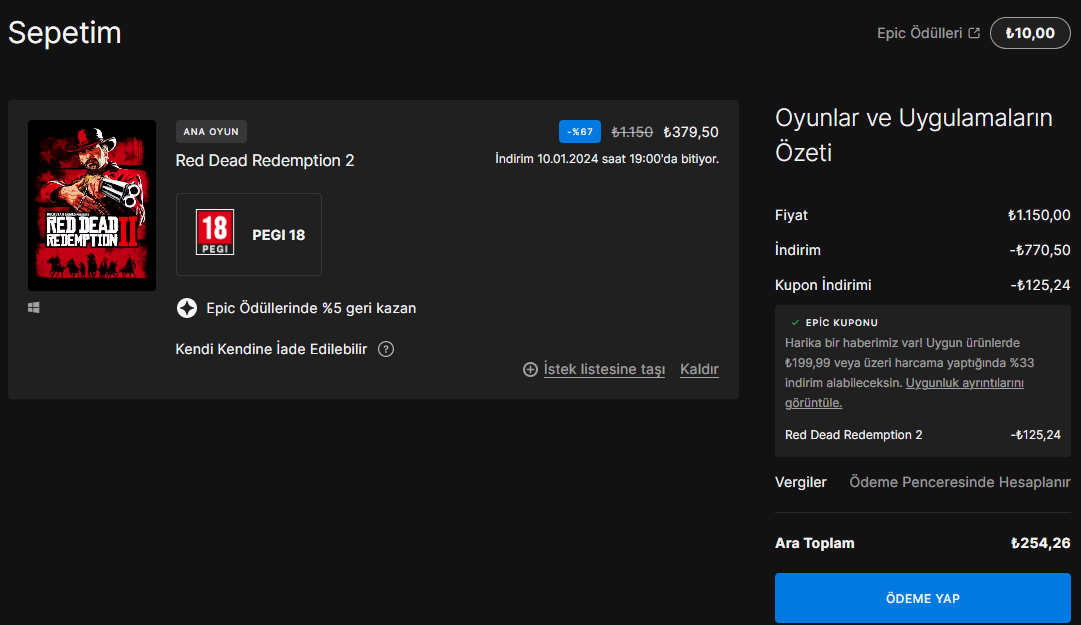Screen dimensions: 1081x625
Task: Remove the game with Kaldır
Action: tap(699, 369)
